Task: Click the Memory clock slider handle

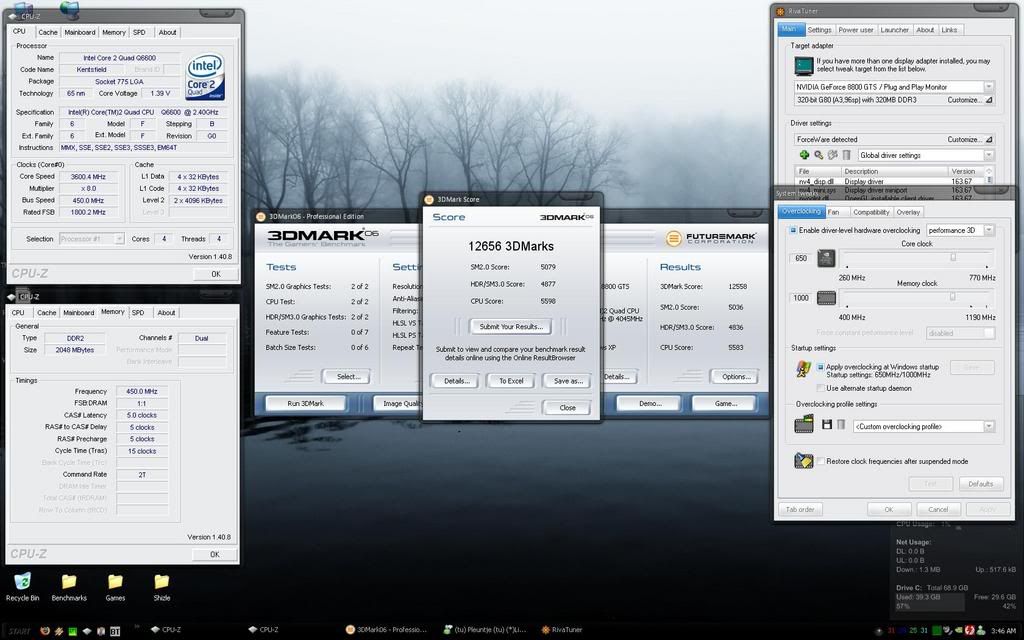Action: coord(952,297)
